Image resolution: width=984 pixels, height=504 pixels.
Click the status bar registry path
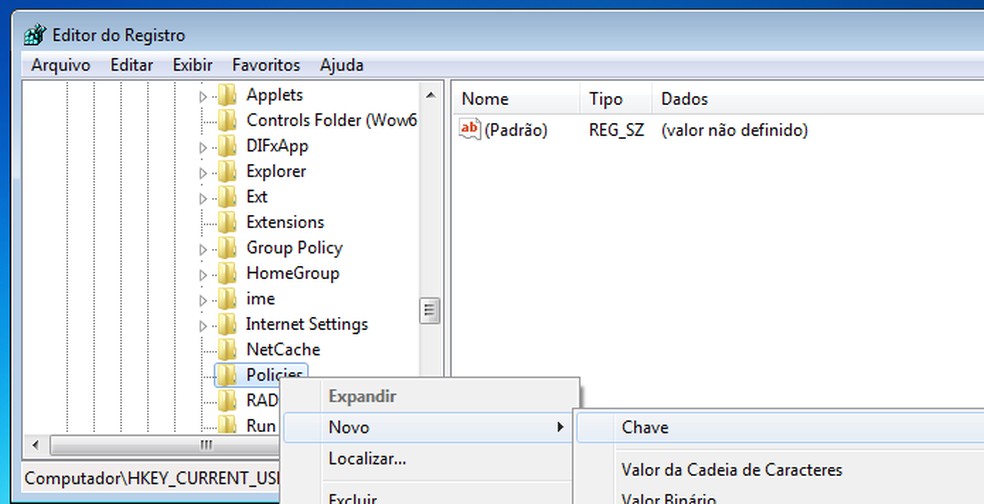pos(152,478)
